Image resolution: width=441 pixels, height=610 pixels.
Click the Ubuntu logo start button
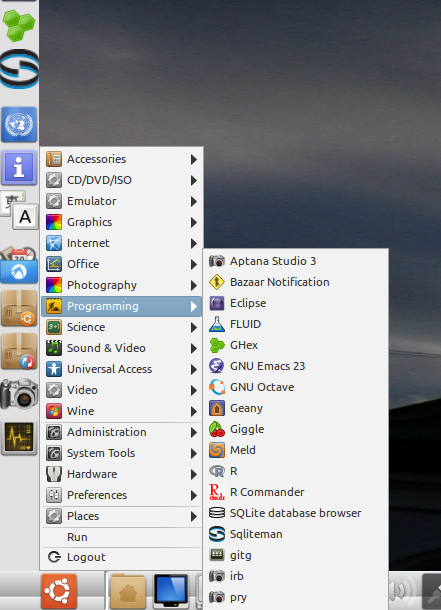point(59,591)
